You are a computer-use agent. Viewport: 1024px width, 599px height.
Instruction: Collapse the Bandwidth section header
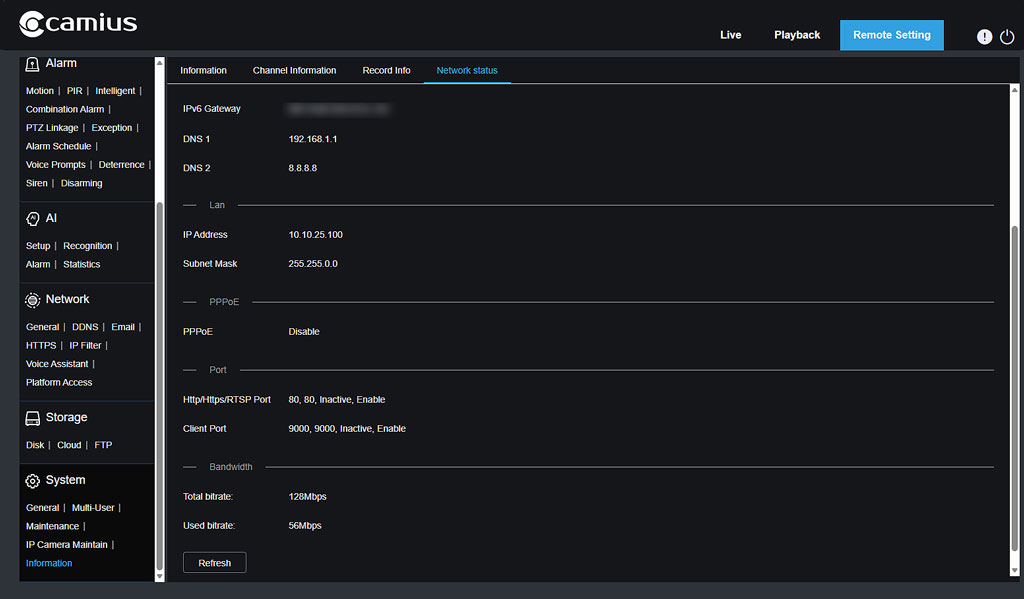(x=229, y=466)
